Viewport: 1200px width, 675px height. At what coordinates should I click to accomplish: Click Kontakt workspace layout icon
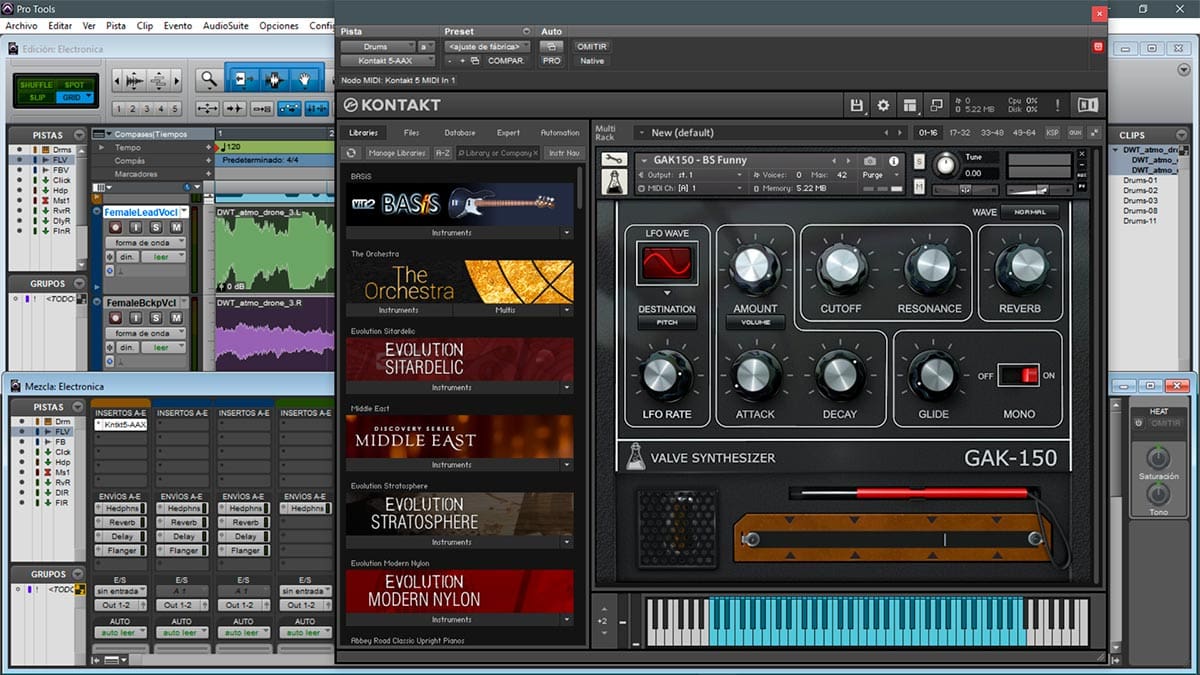pos(909,105)
